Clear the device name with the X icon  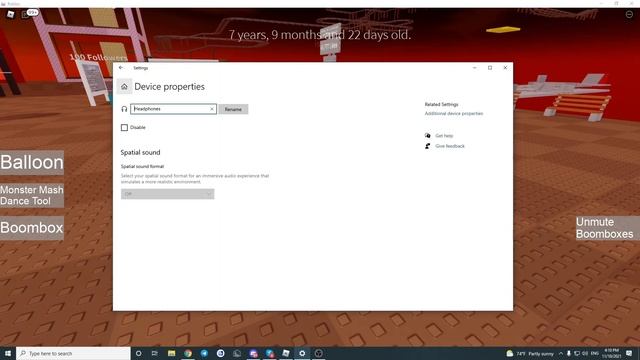pos(212,109)
